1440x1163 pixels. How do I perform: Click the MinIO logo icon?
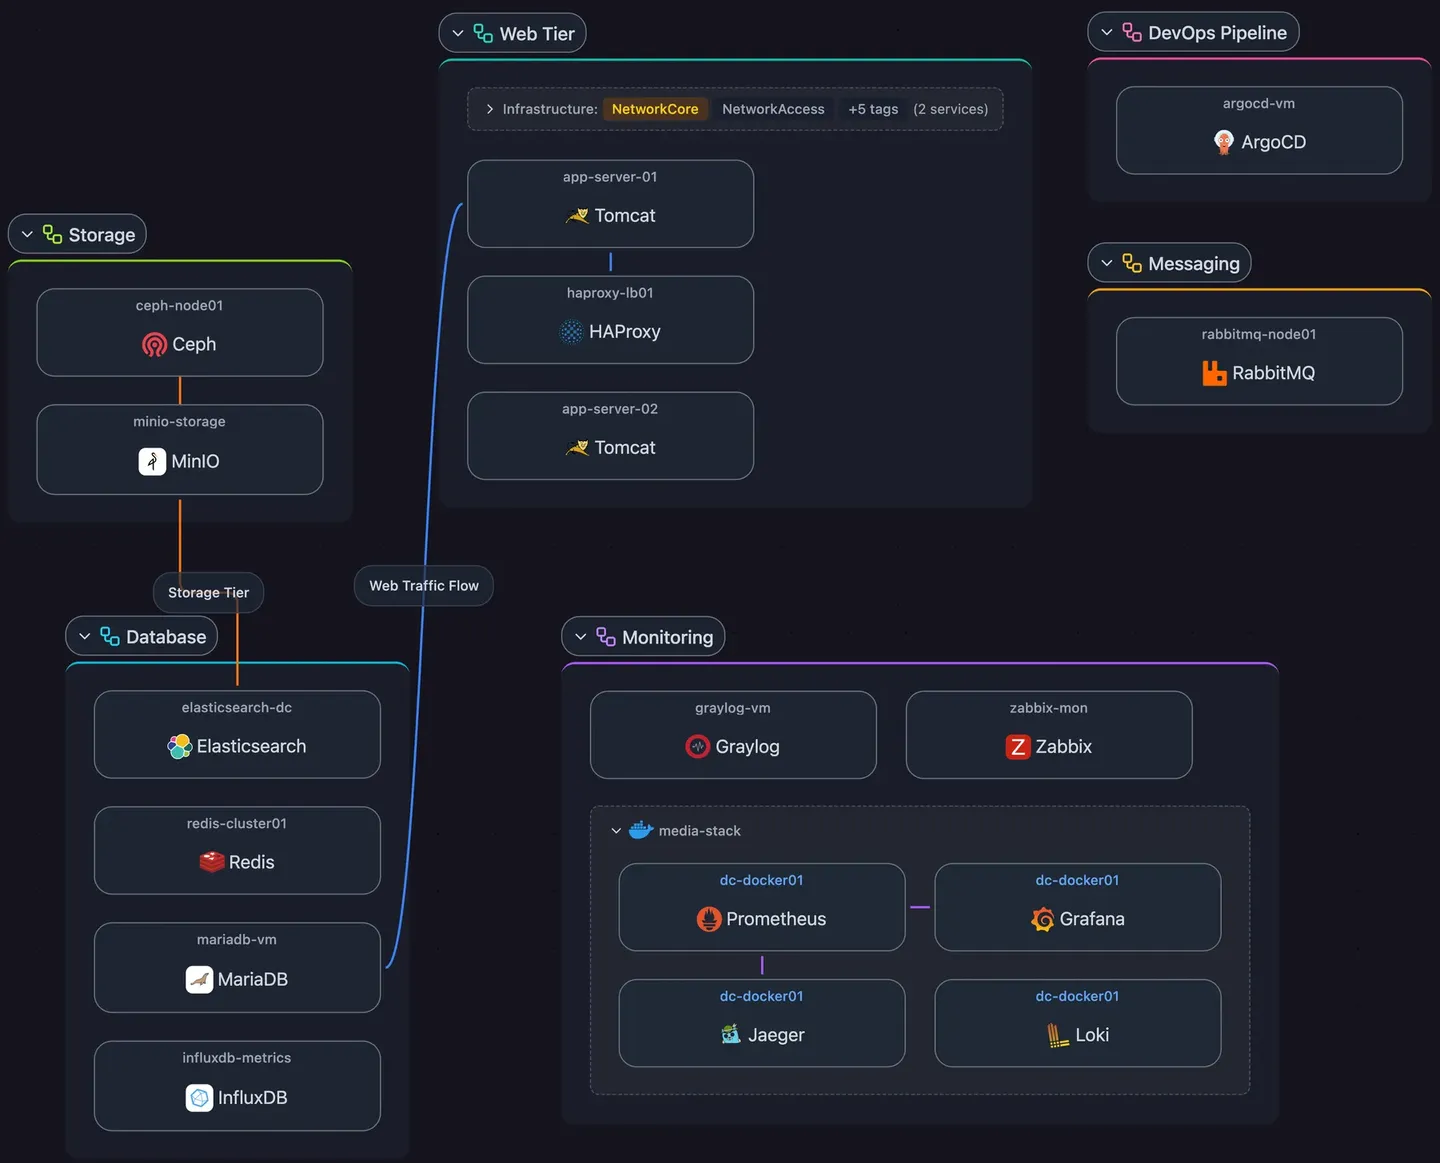coord(152,461)
